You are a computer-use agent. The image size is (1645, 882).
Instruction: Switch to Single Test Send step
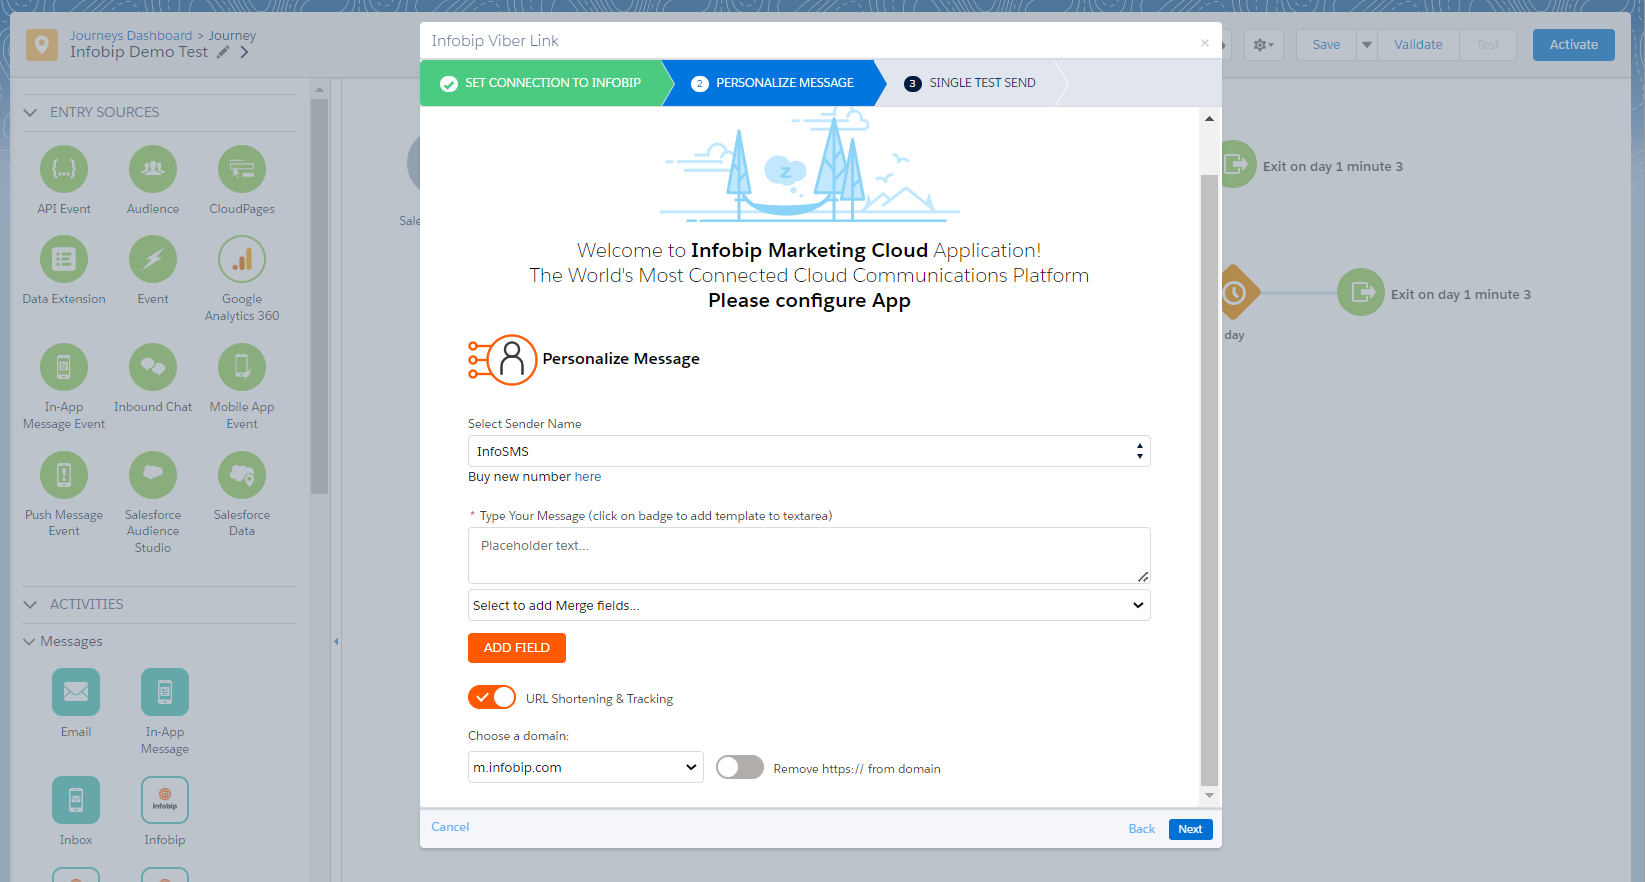(970, 83)
